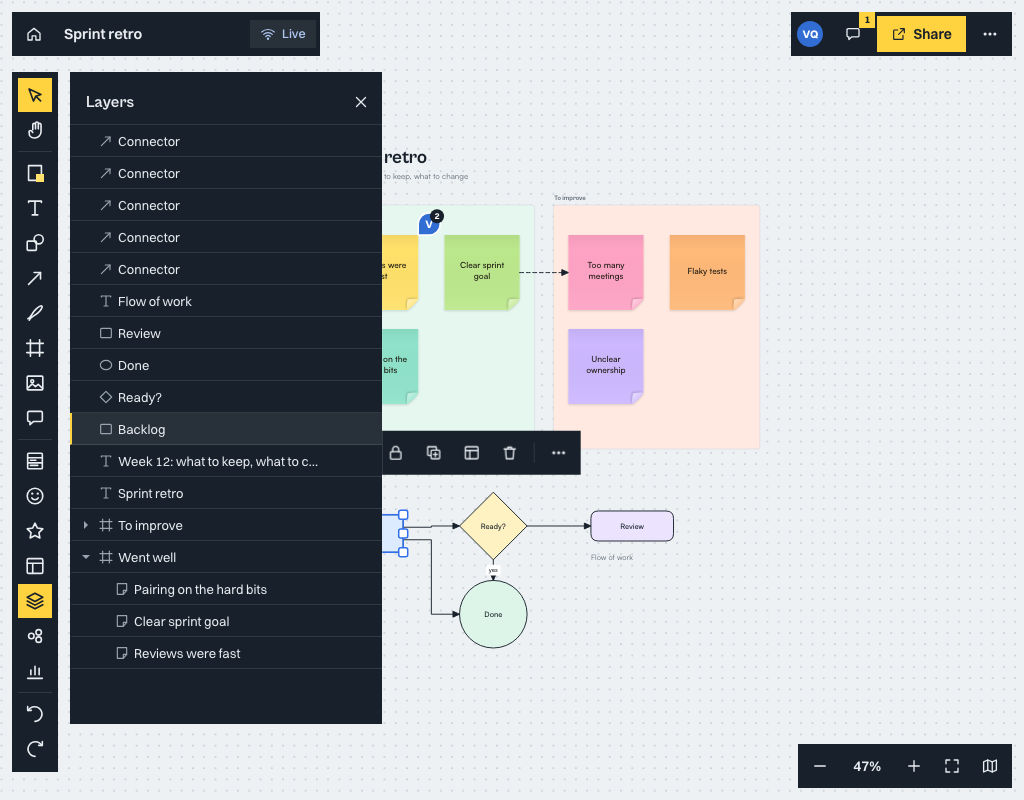Image resolution: width=1024 pixels, height=800 pixels.
Task: Pick the text tool in left toolbar
Action: 35,208
